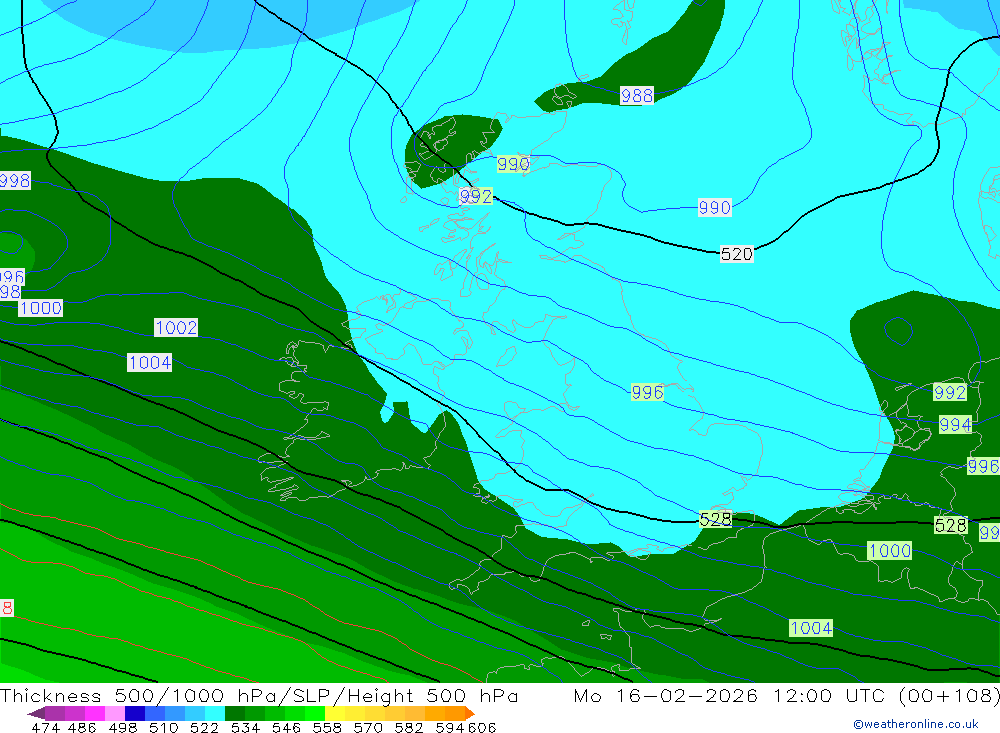Image resolution: width=1000 pixels, height=733 pixels.
Task: Click the 996 label in the cyan area
Action: click(x=647, y=392)
